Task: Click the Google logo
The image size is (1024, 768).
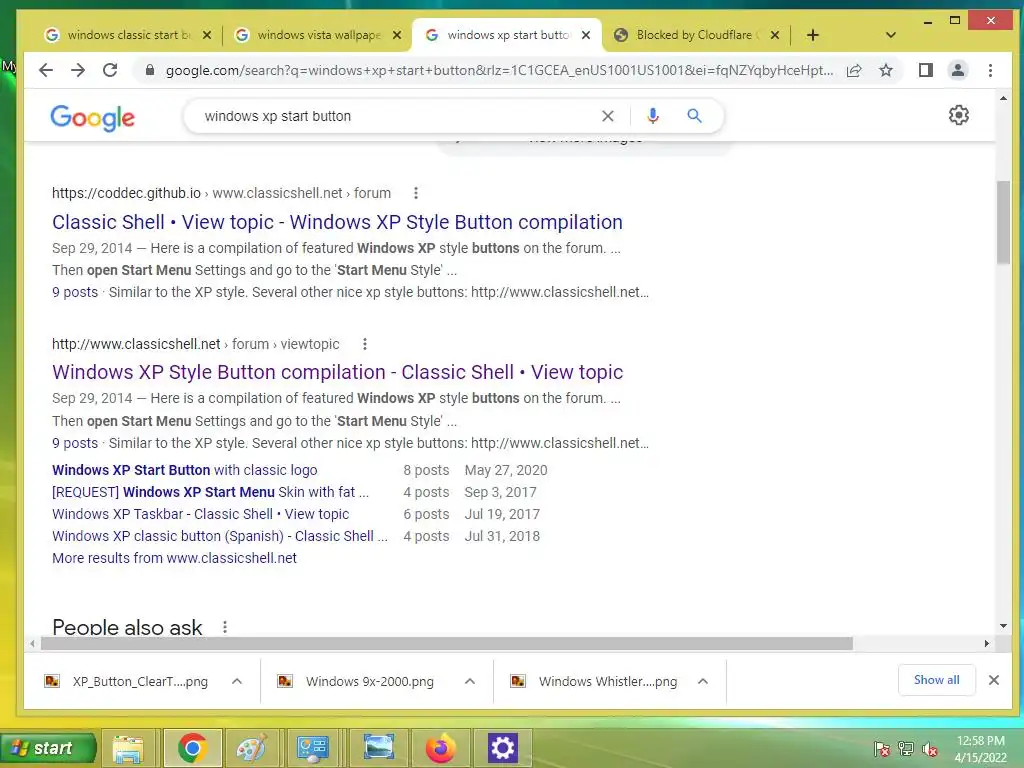Action: pyautogui.click(x=92, y=118)
